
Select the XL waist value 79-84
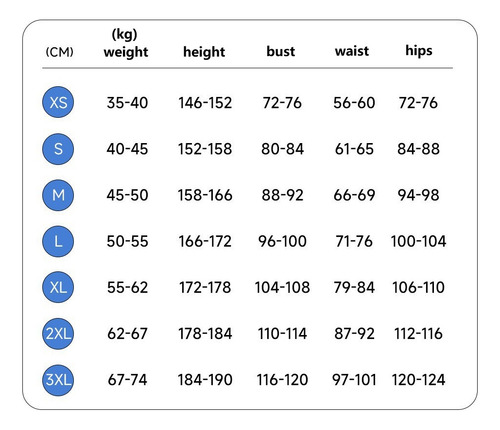[x=354, y=287]
